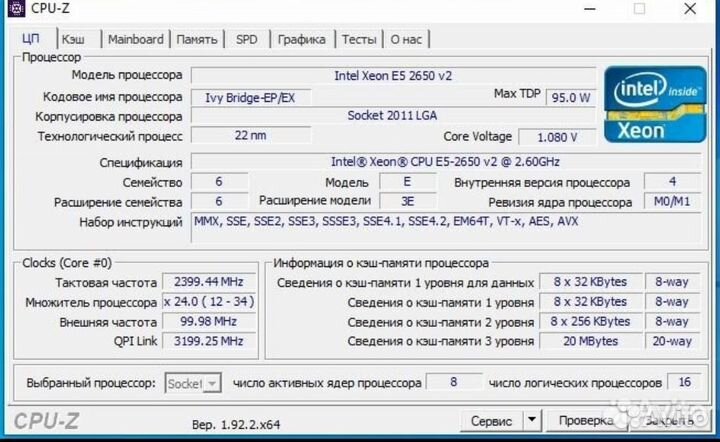Switch to the Память tab
The height and width of the screenshot is (442, 720).
pyautogui.click(x=197, y=39)
